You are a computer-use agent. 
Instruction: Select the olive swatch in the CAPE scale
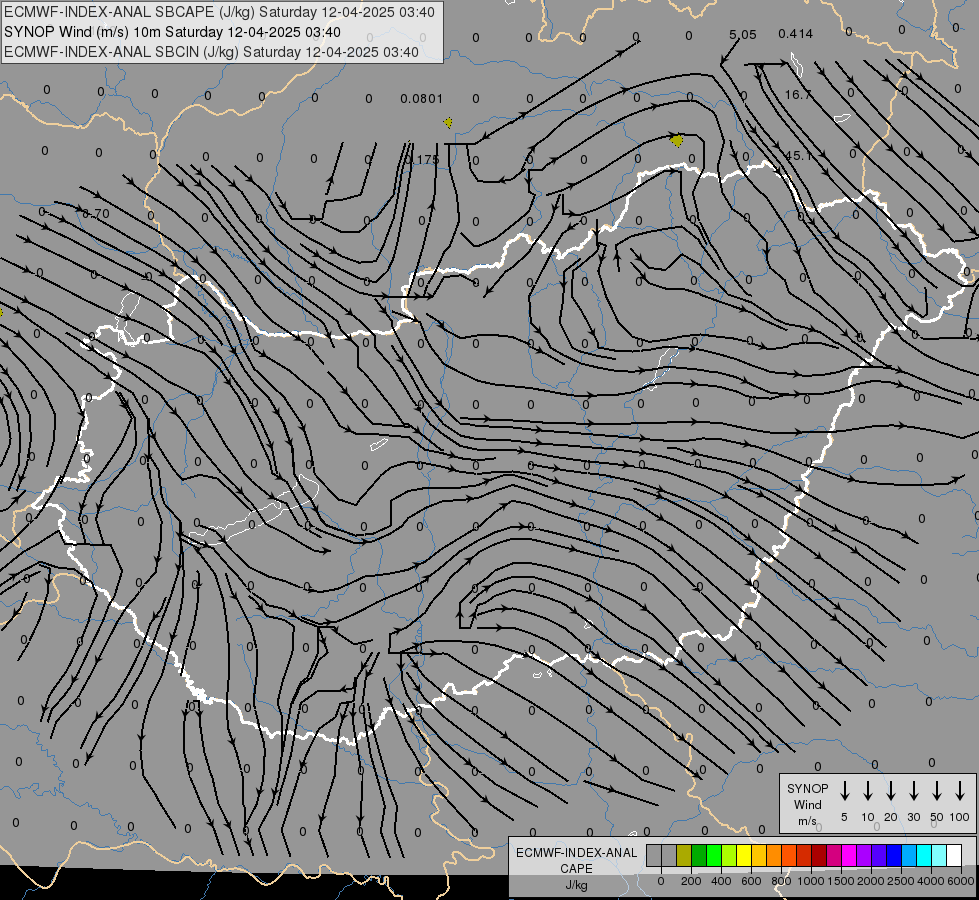pyautogui.click(x=684, y=855)
